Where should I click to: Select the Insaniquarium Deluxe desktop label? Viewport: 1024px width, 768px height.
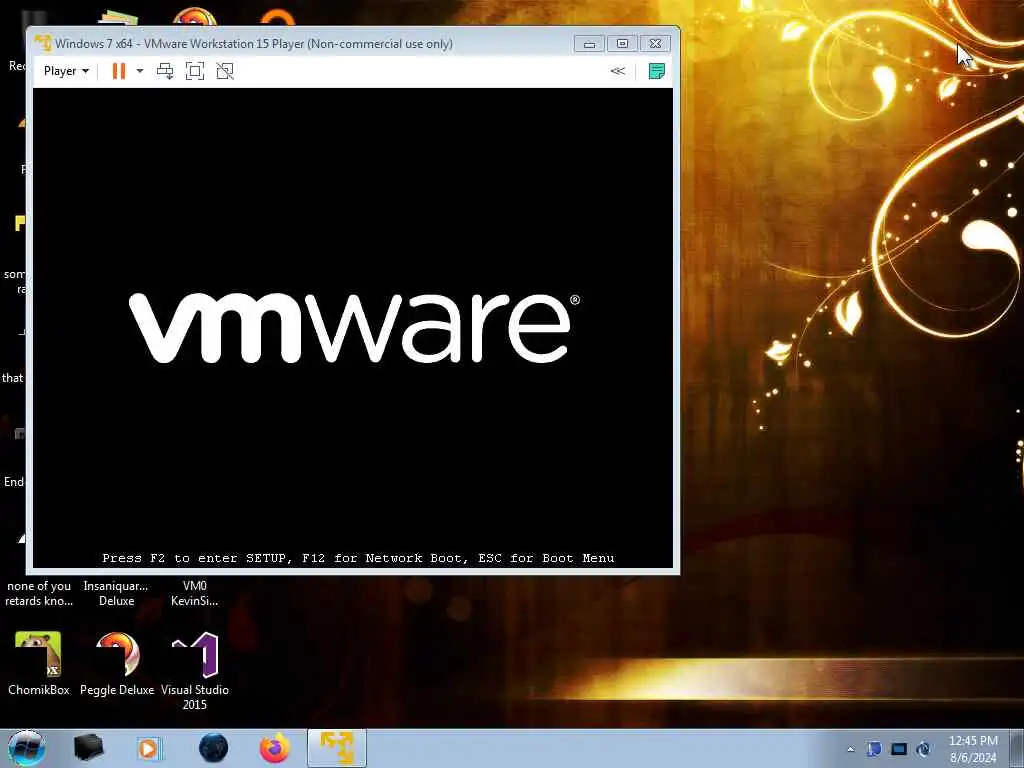(x=116, y=594)
